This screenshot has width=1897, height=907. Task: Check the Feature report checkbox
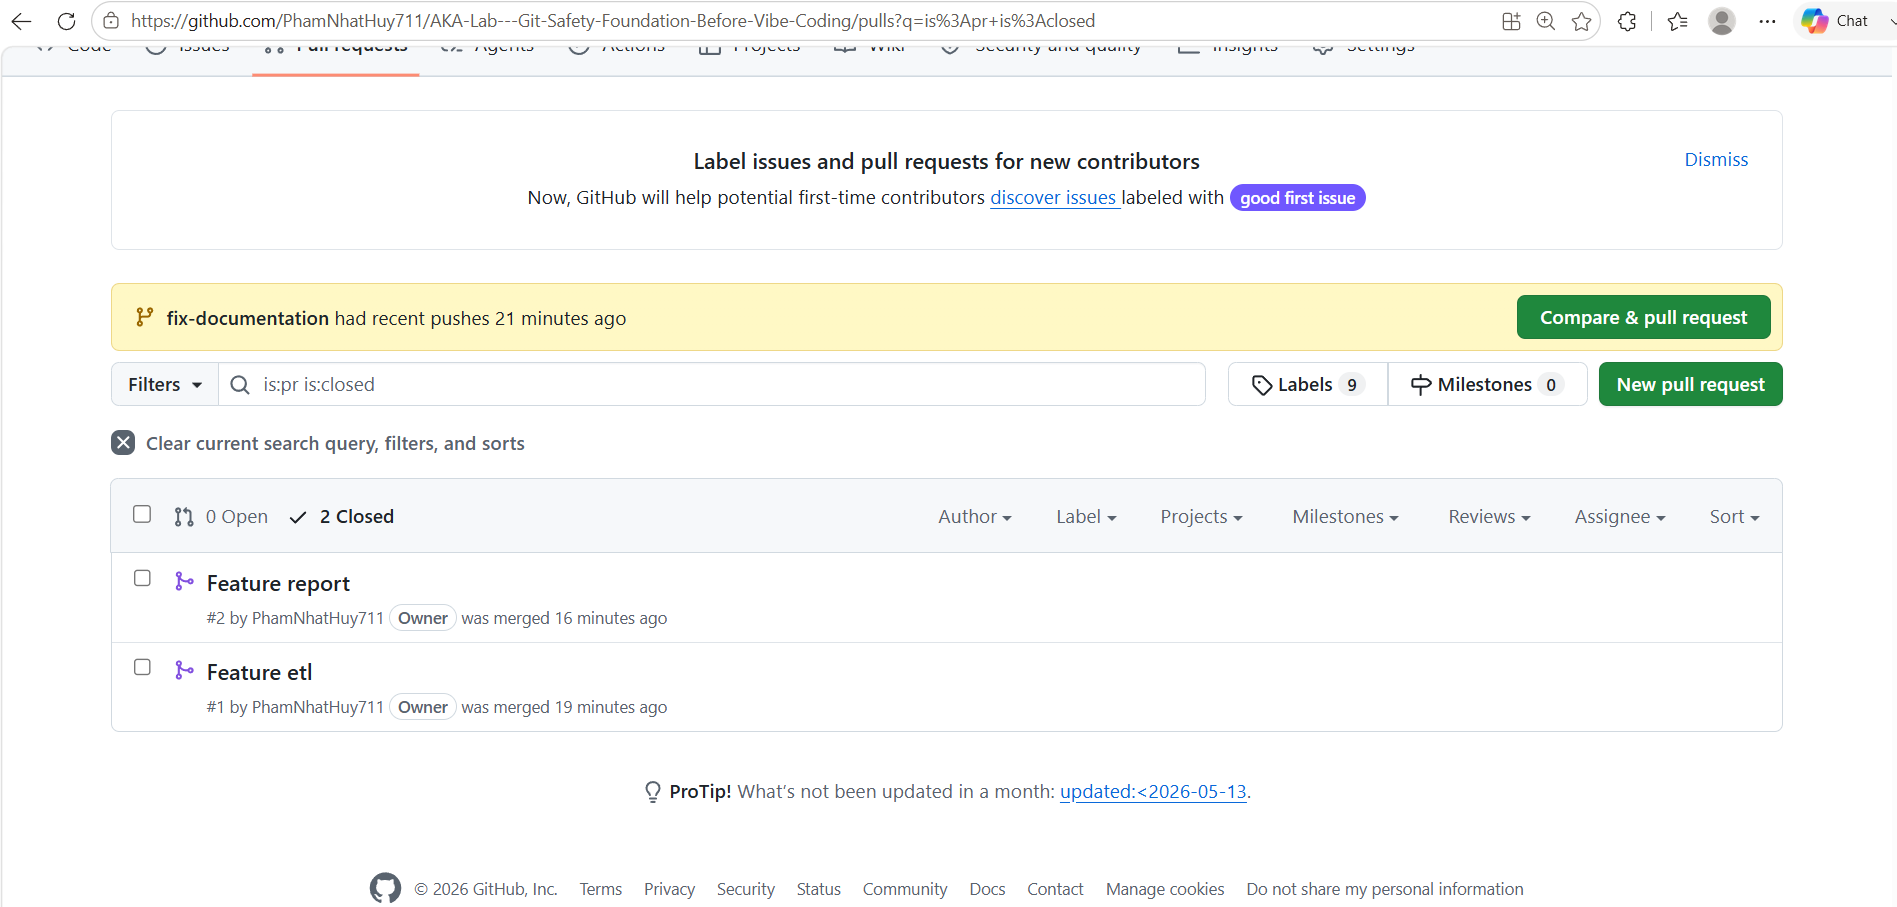coord(142,578)
